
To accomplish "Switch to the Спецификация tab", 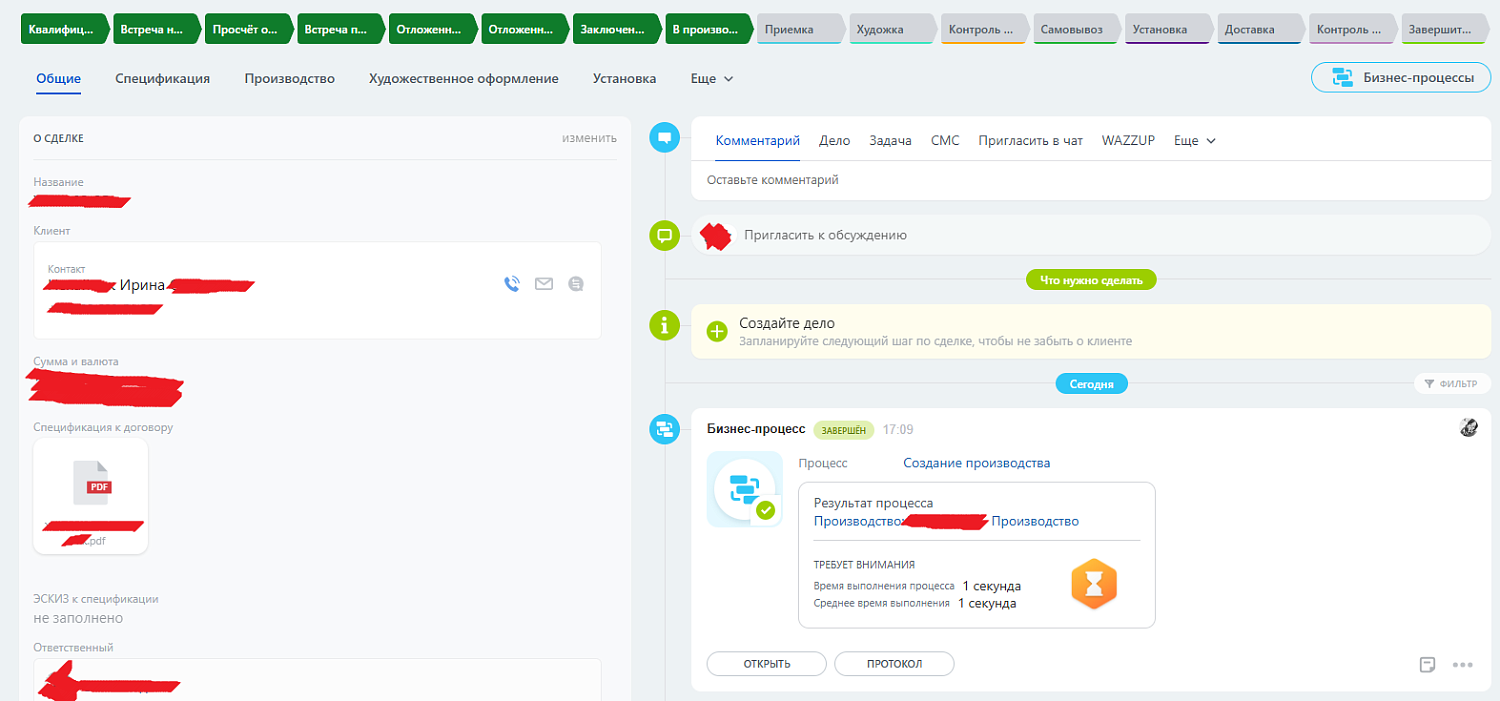I will [163, 77].
